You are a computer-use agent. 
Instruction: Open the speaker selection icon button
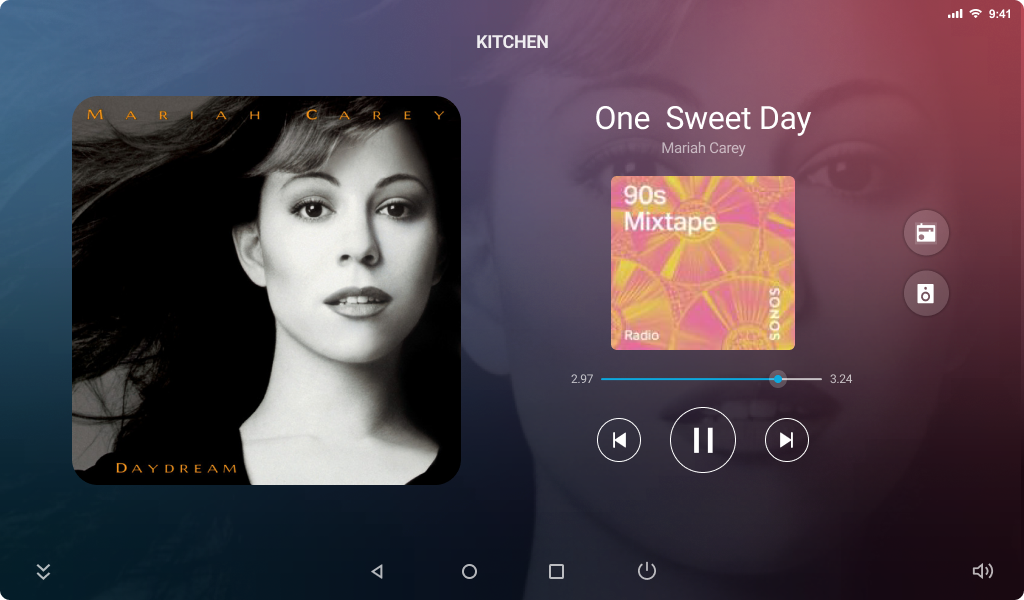click(926, 293)
